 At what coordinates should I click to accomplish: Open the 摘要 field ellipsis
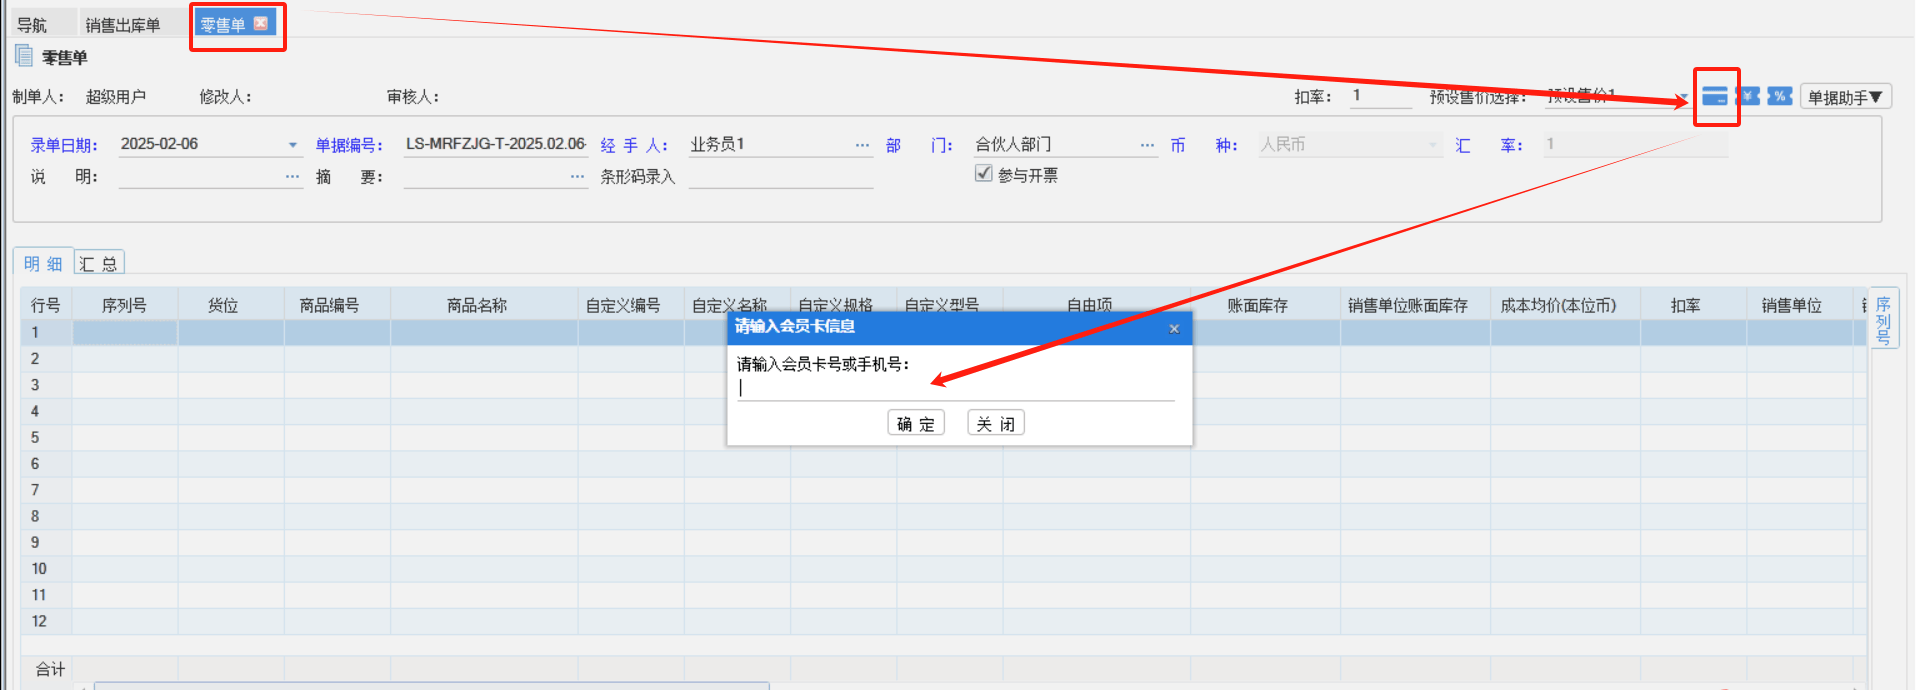[577, 177]
